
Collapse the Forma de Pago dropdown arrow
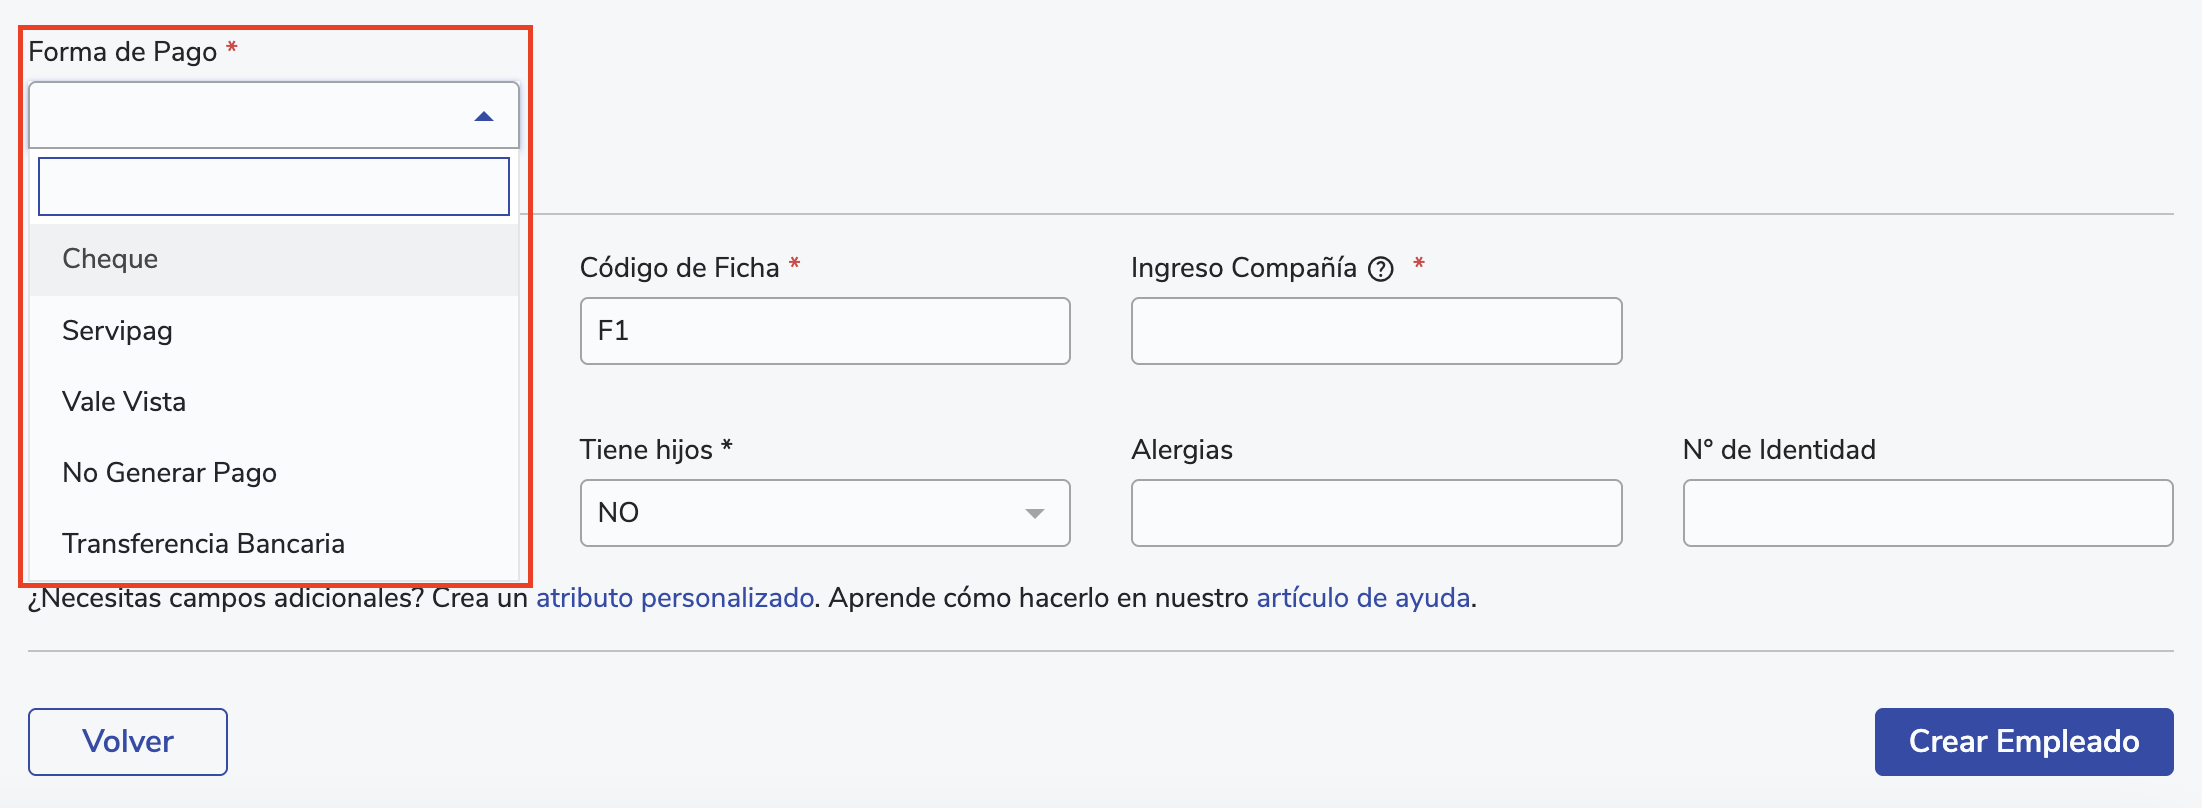(x=484, y=117)
